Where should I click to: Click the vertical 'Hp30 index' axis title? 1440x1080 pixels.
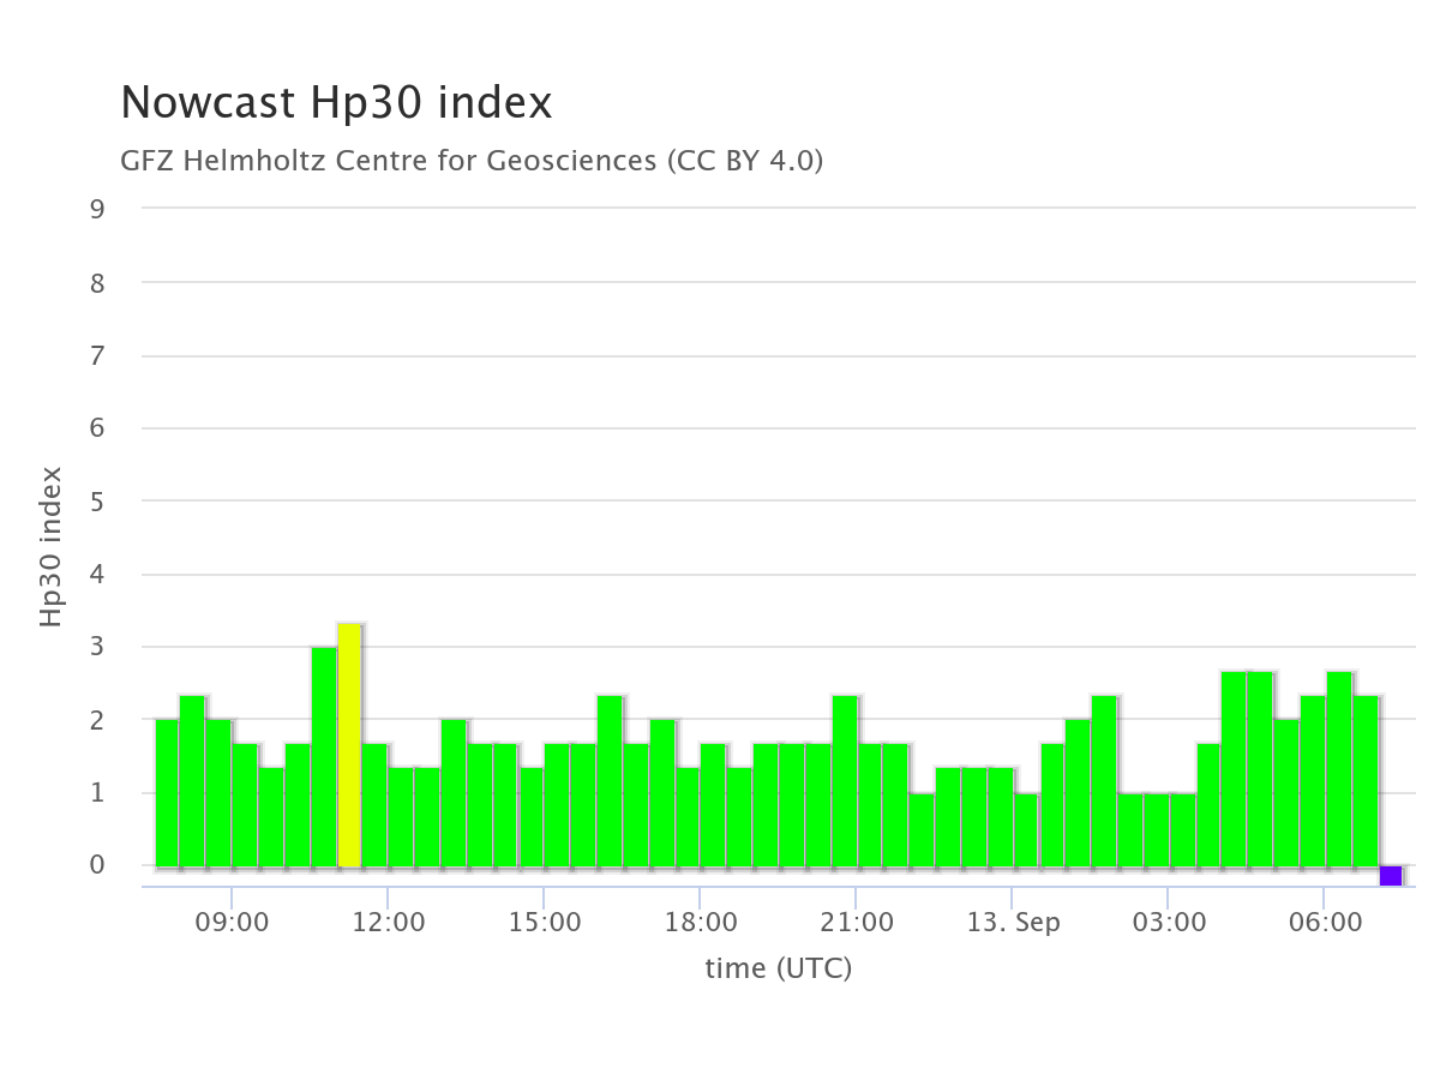(x=51, y=547)
